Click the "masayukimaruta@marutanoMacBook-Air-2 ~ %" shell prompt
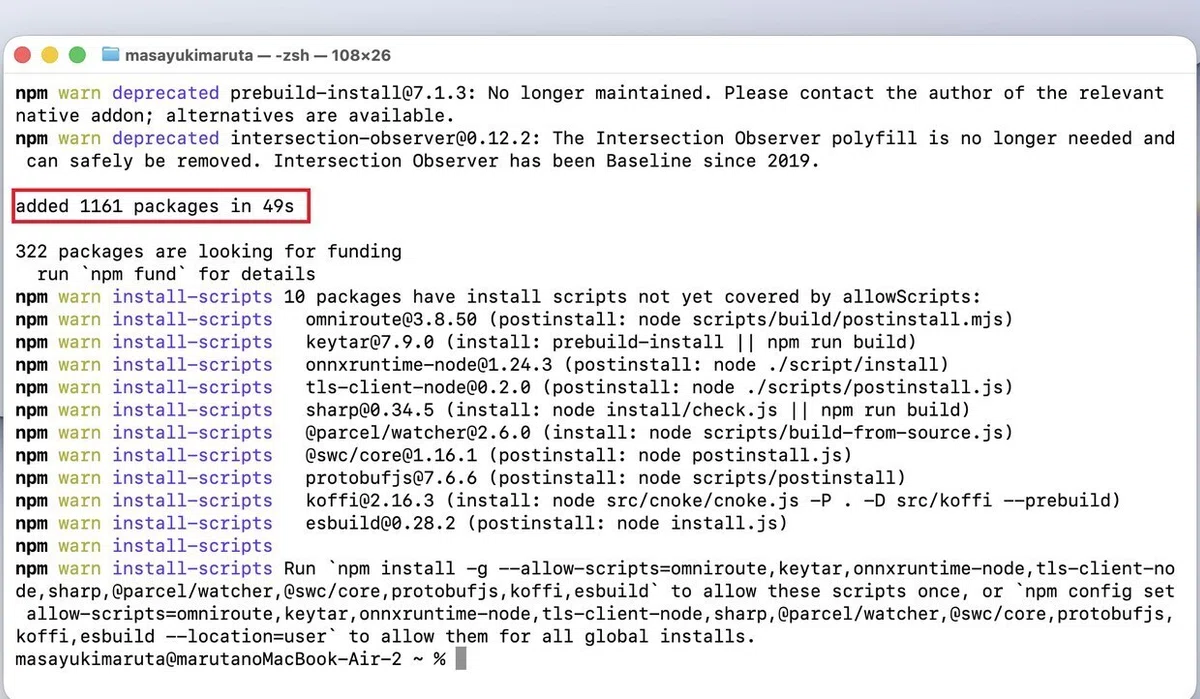 point(231,659)
